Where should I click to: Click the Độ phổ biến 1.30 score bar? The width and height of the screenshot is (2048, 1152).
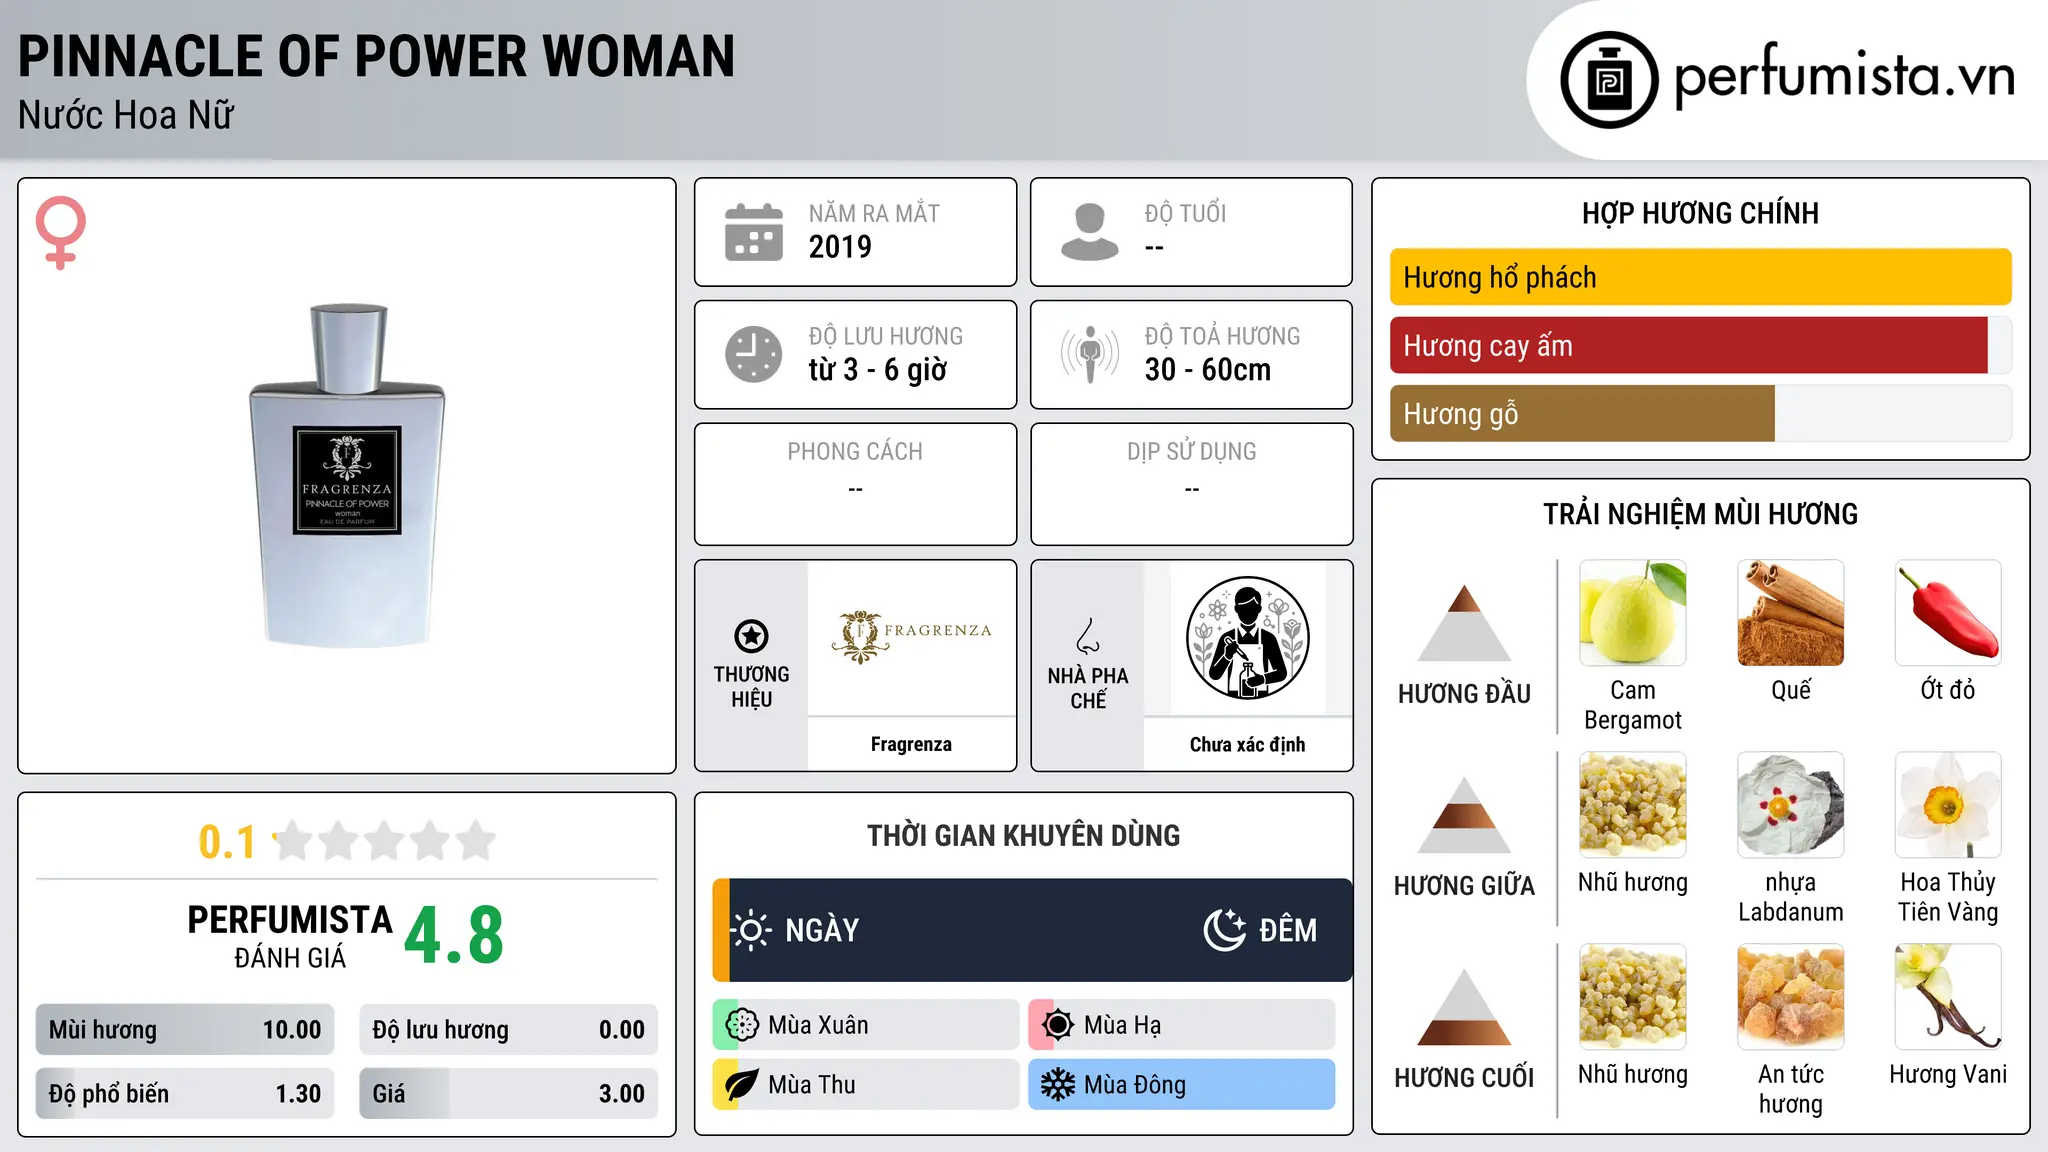(185, 1094)
